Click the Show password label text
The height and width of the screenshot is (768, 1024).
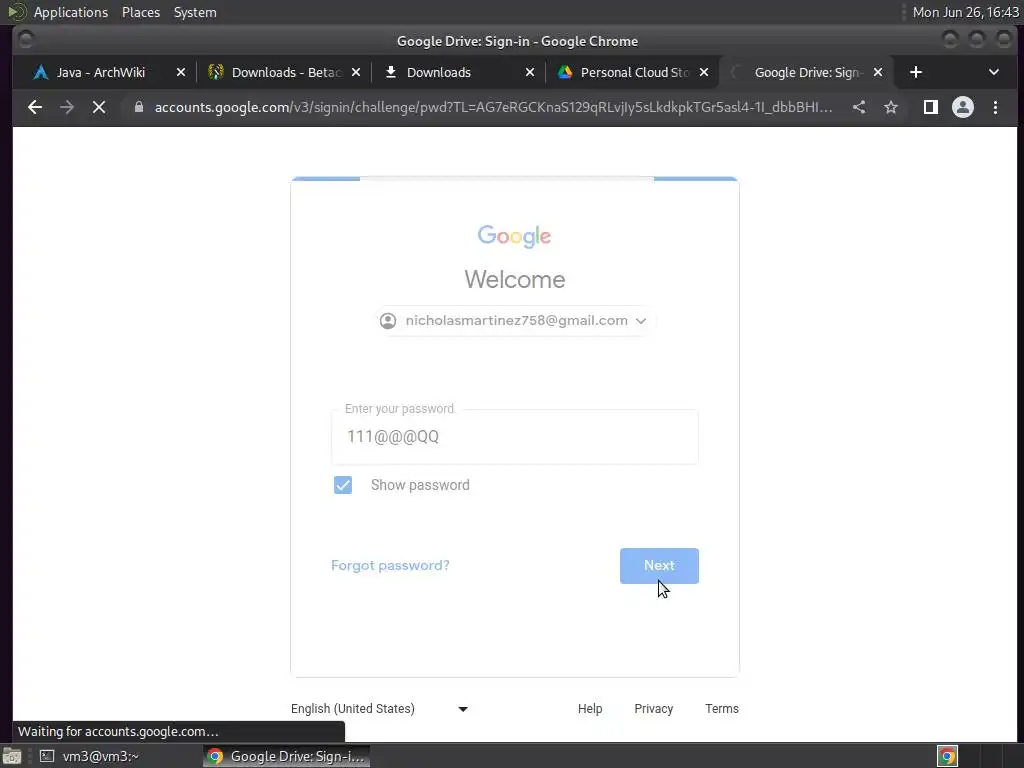click(420, 485)
